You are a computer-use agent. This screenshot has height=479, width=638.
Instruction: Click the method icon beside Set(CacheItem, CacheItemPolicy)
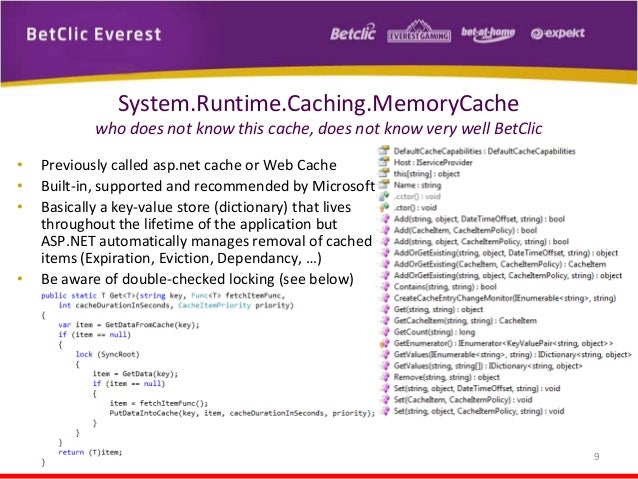pyautogui.click(x=385, y=400)
